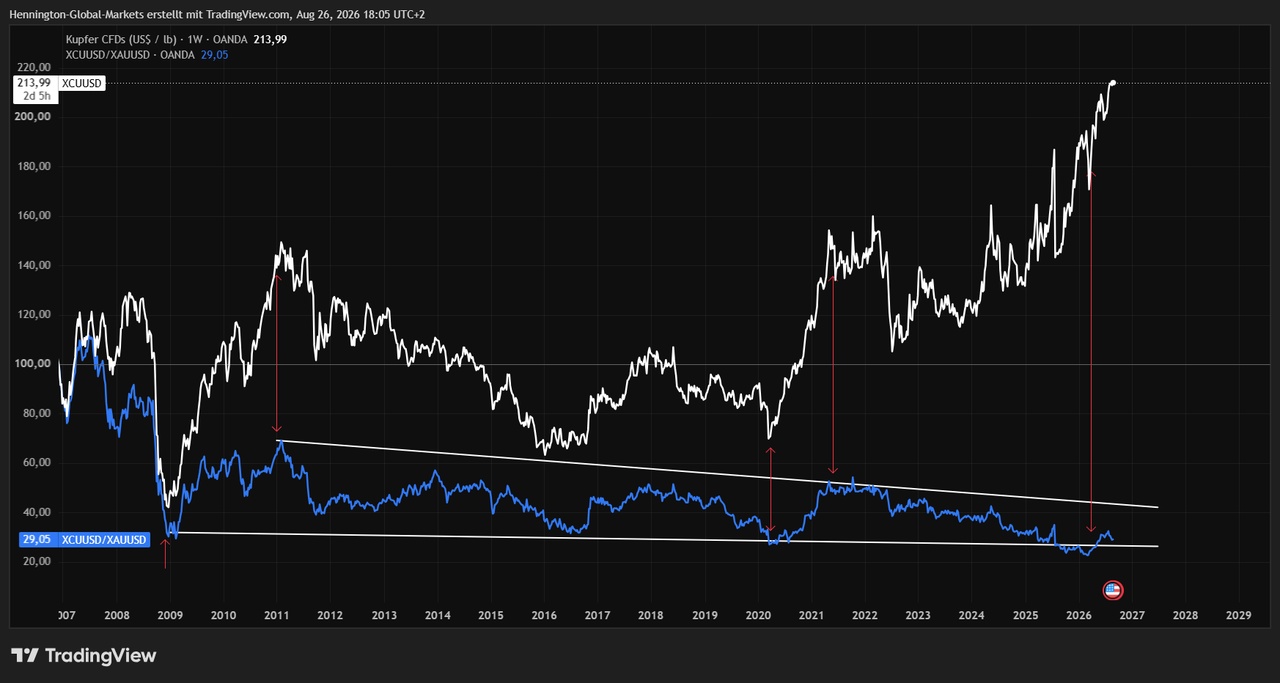The width and height of the screenshot is (1280, 683).
Task: Click the 2028 label on time axis
Action: 1185,615
